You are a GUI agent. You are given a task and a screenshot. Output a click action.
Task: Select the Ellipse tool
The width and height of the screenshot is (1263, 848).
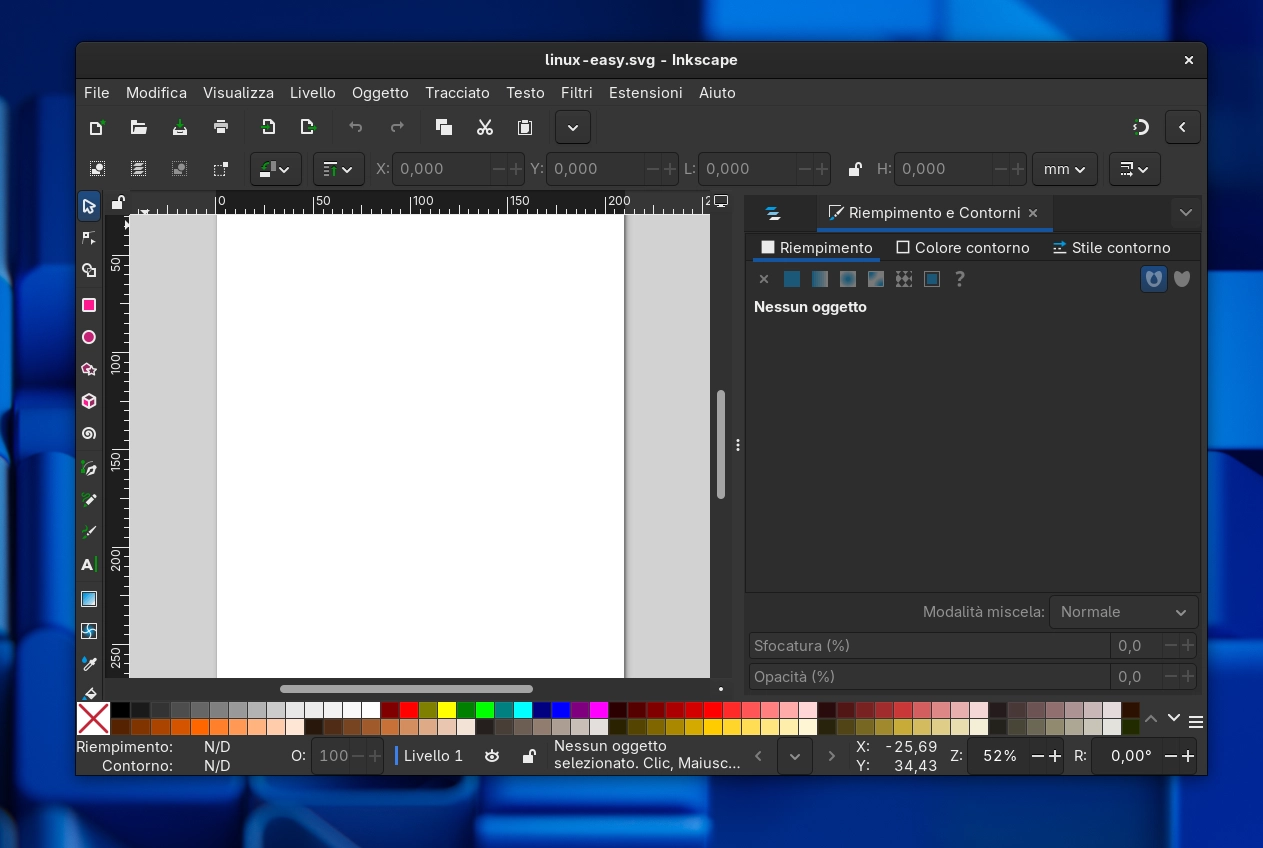coord(88,337)
